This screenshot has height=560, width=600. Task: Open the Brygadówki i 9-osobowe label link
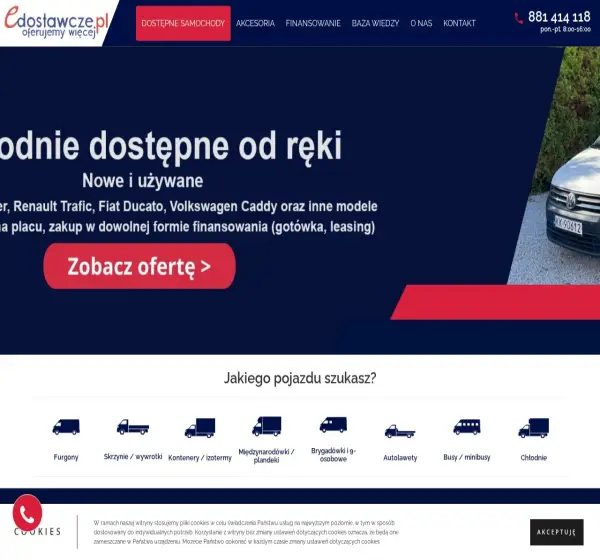(333, 455)
